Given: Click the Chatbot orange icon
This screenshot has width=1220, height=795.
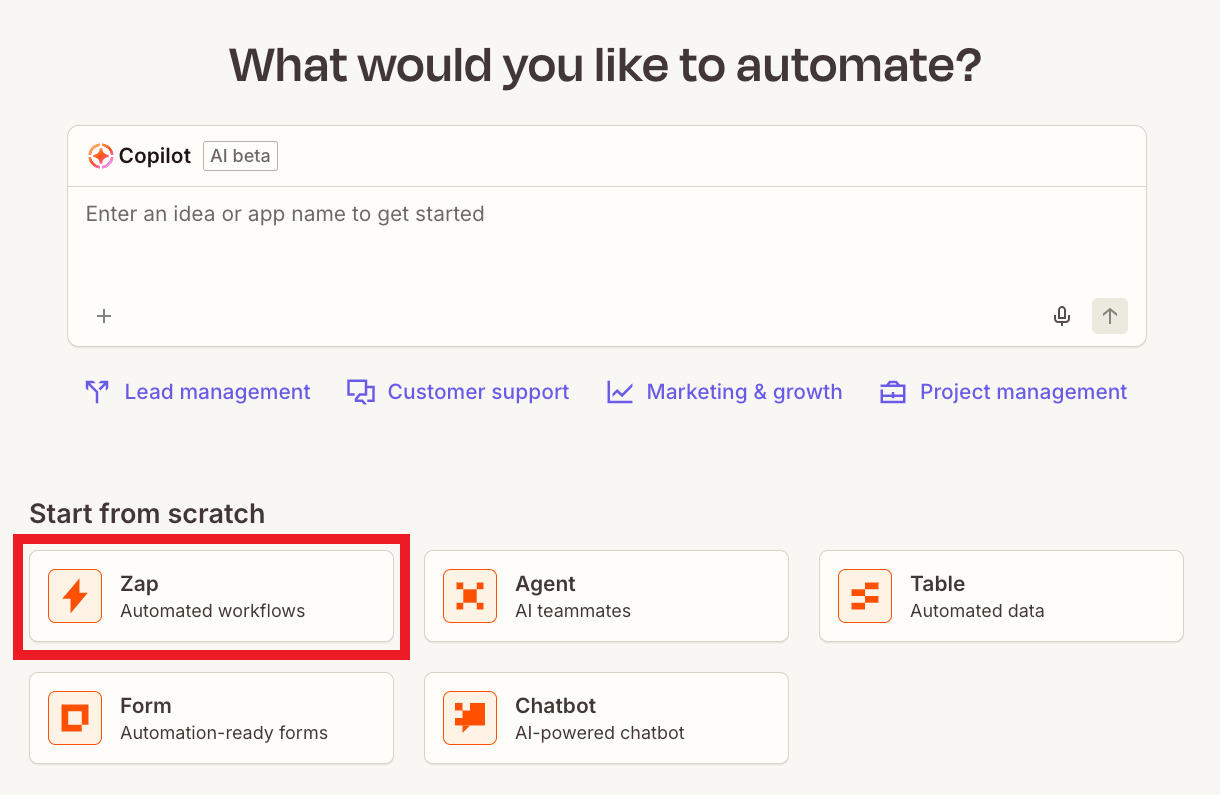Looking at the screenshot, I should coord(470,718).
